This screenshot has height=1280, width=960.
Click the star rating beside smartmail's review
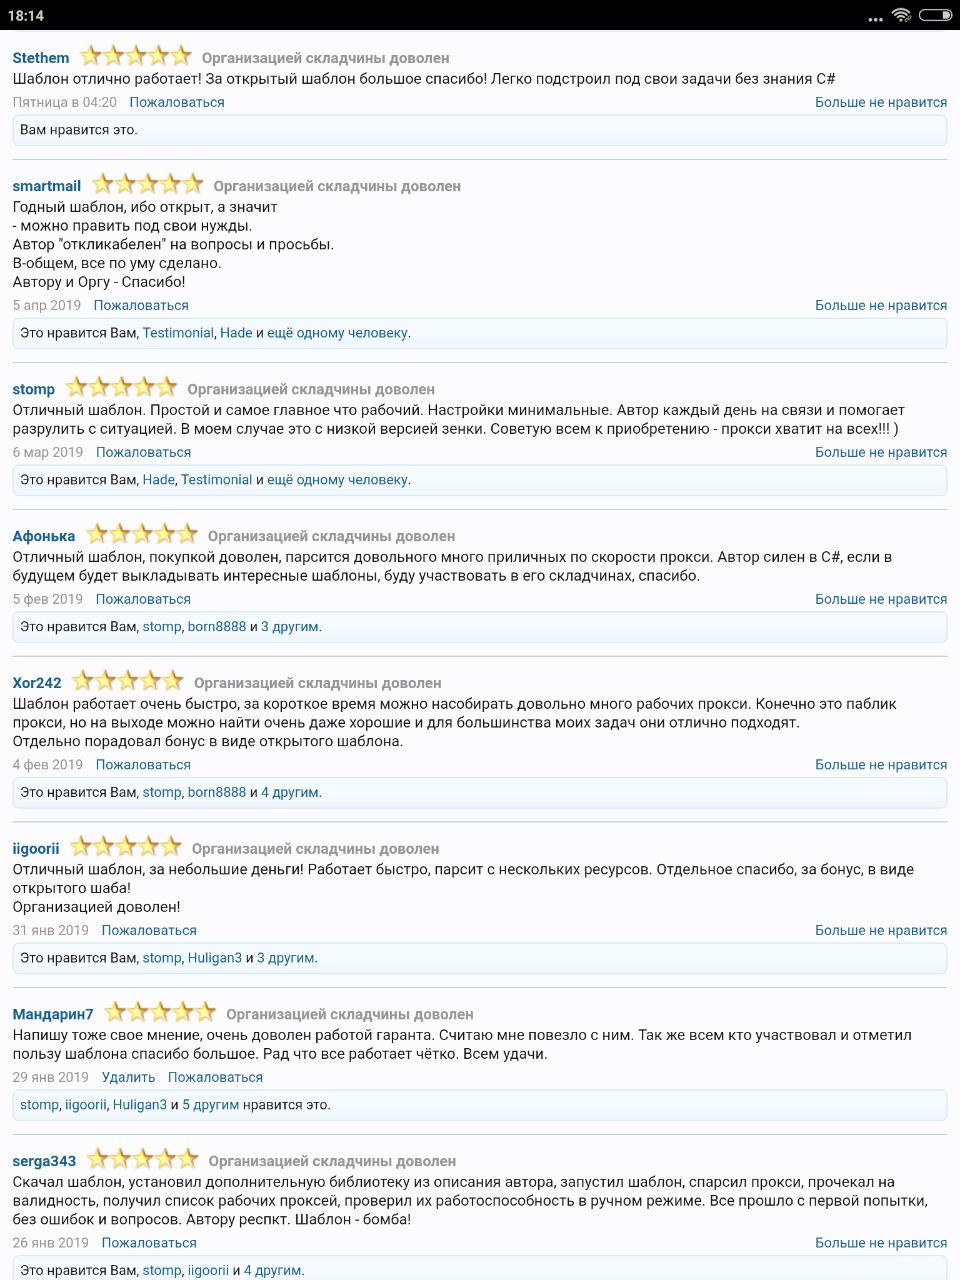coord(147,184)
